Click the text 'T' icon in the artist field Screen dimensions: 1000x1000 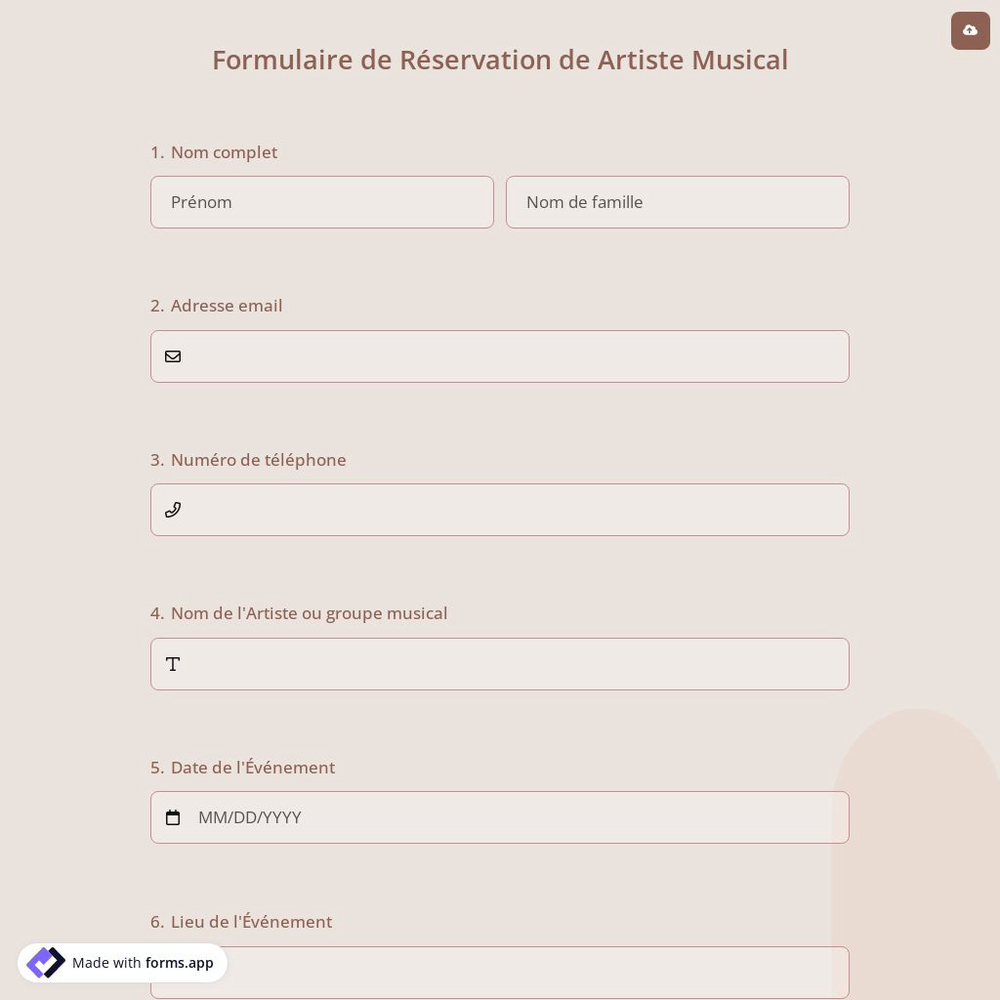(x=172, y=663)
